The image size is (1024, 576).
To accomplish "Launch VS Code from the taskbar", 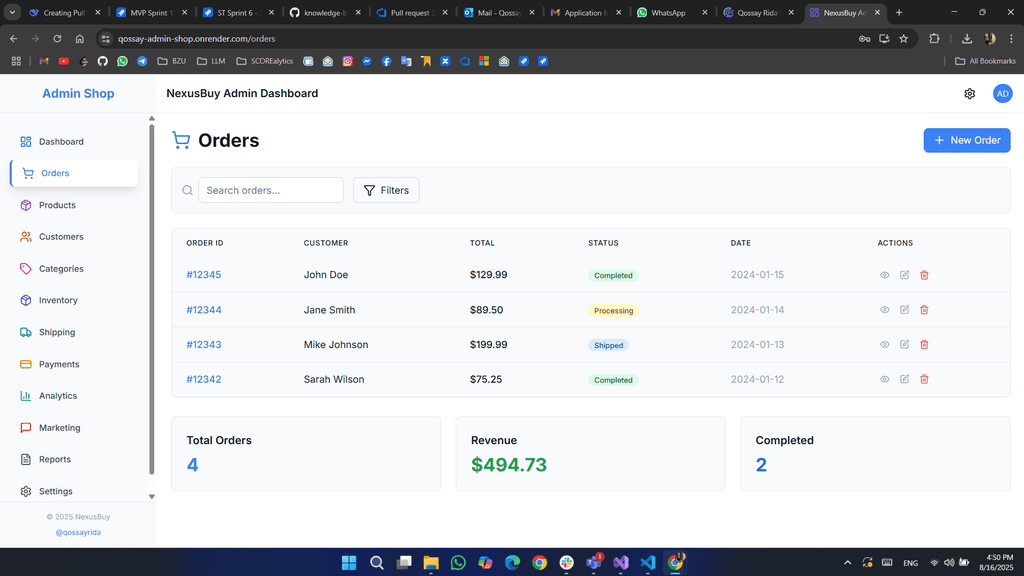I will coord(648,562).
